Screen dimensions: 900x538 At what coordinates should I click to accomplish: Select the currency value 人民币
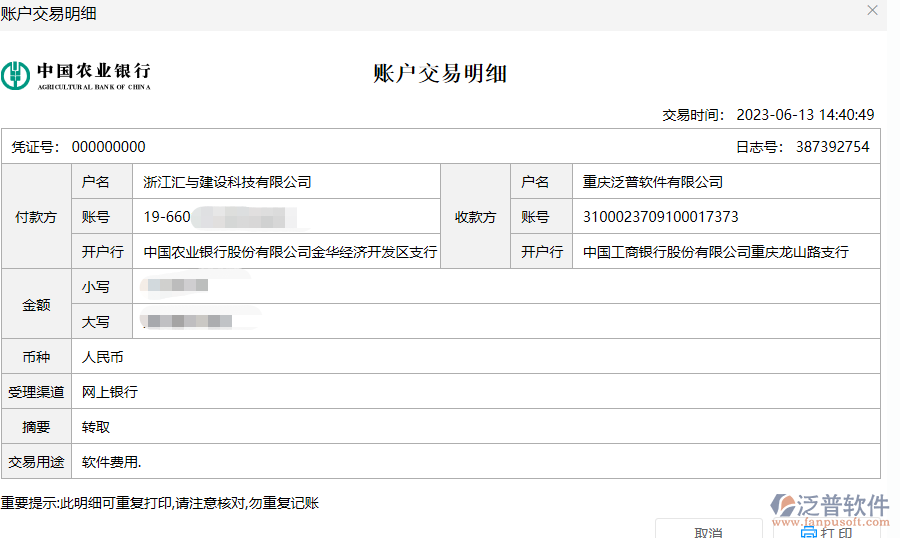[103, 357]
